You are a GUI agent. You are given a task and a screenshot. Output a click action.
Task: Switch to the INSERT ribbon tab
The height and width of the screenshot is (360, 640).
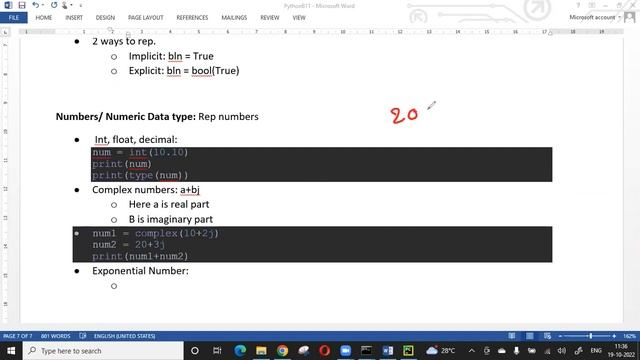[74, 18]
